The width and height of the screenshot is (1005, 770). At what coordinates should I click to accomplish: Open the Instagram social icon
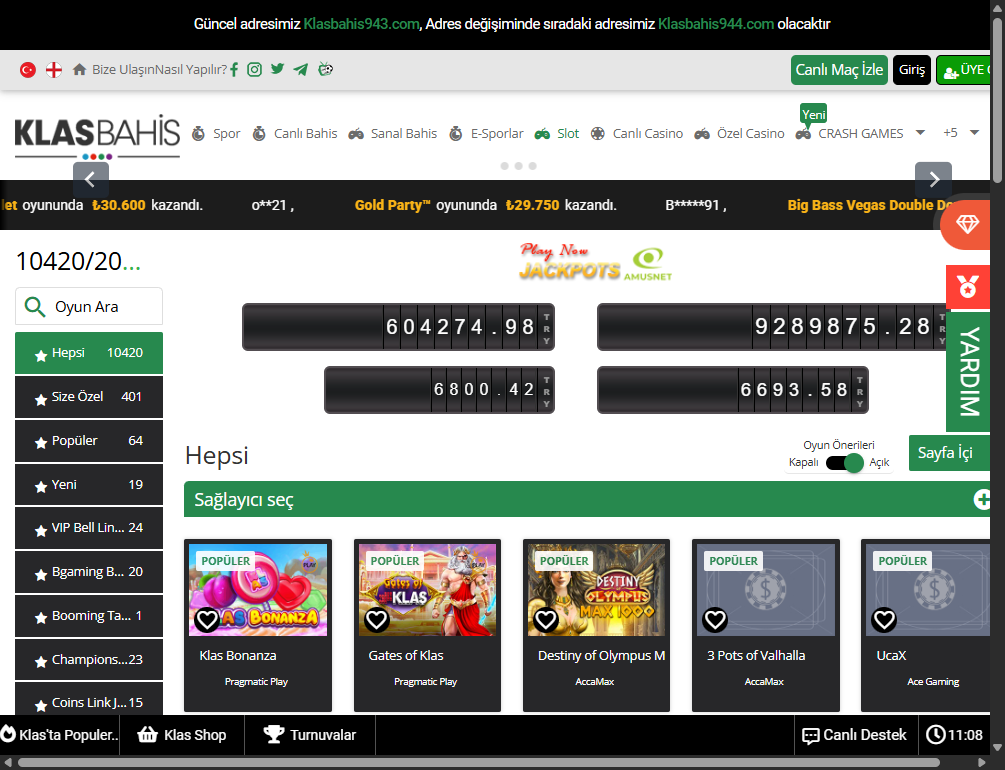(x=255, y=70)
